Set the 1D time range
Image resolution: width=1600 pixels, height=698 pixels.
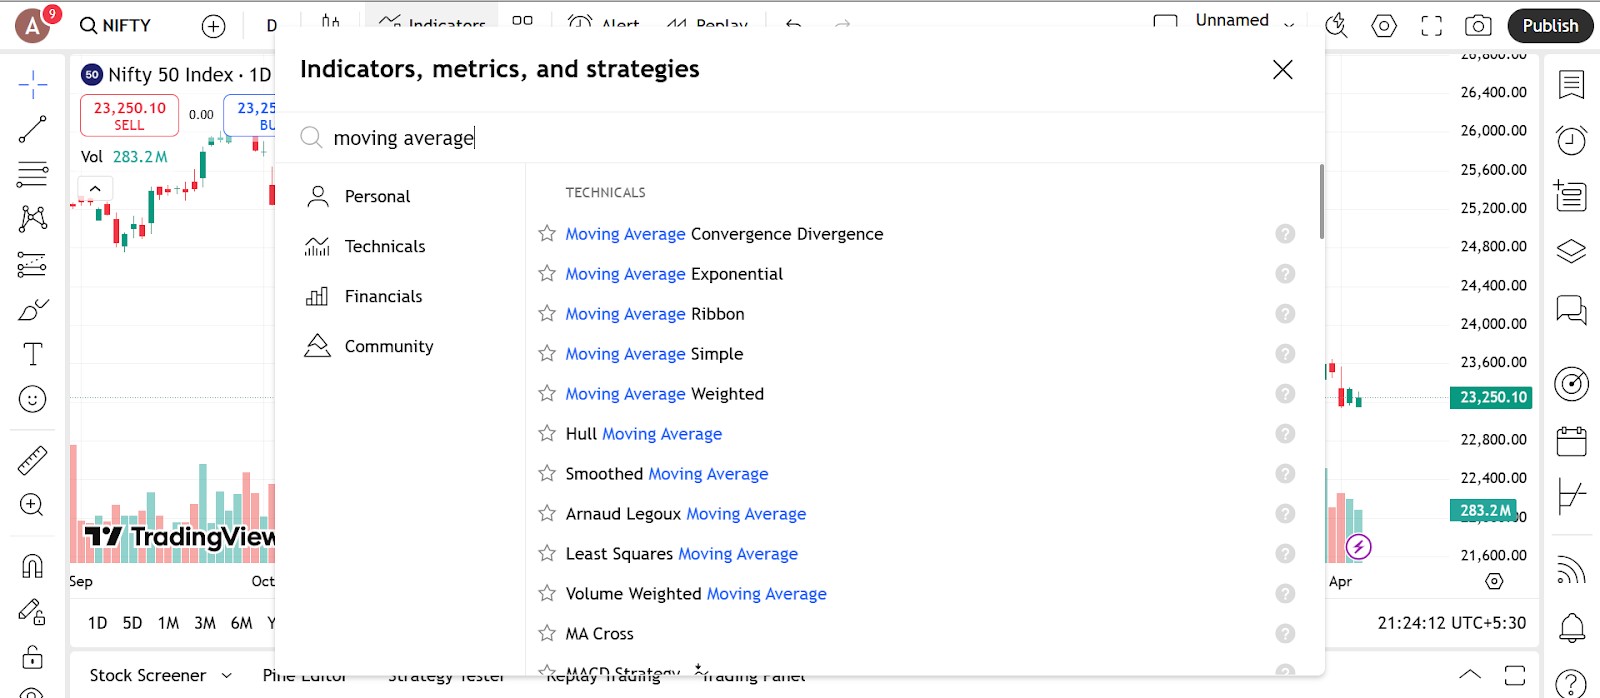coord(97,623)
